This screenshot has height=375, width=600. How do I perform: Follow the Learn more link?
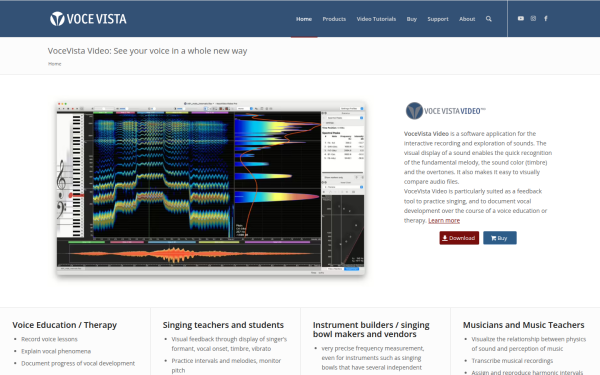(444, 220)
